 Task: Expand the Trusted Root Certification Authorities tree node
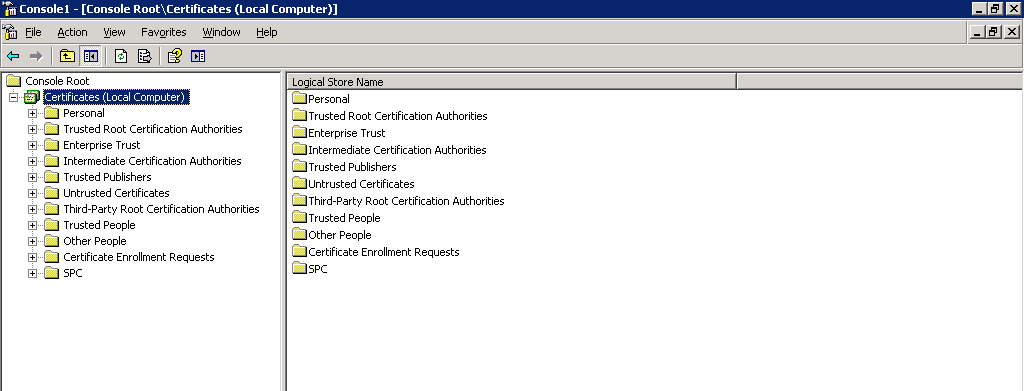32,129
